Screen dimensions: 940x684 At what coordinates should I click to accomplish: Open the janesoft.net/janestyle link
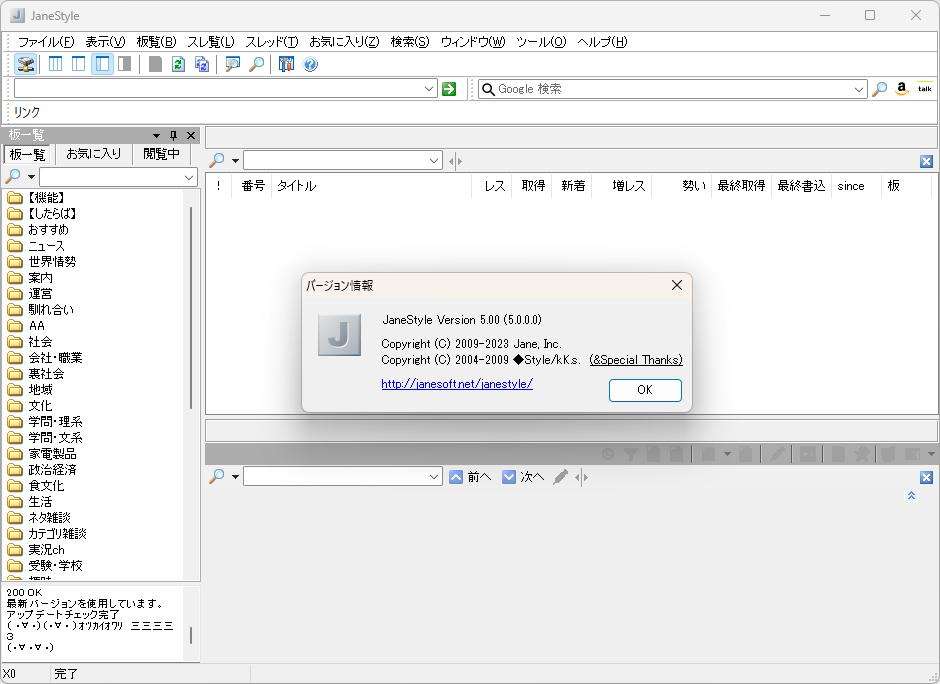[x=457, y=384]
